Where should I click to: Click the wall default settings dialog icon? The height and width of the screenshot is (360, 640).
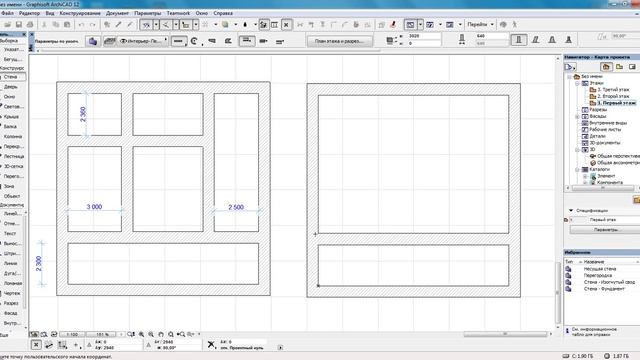pos(93,41)
